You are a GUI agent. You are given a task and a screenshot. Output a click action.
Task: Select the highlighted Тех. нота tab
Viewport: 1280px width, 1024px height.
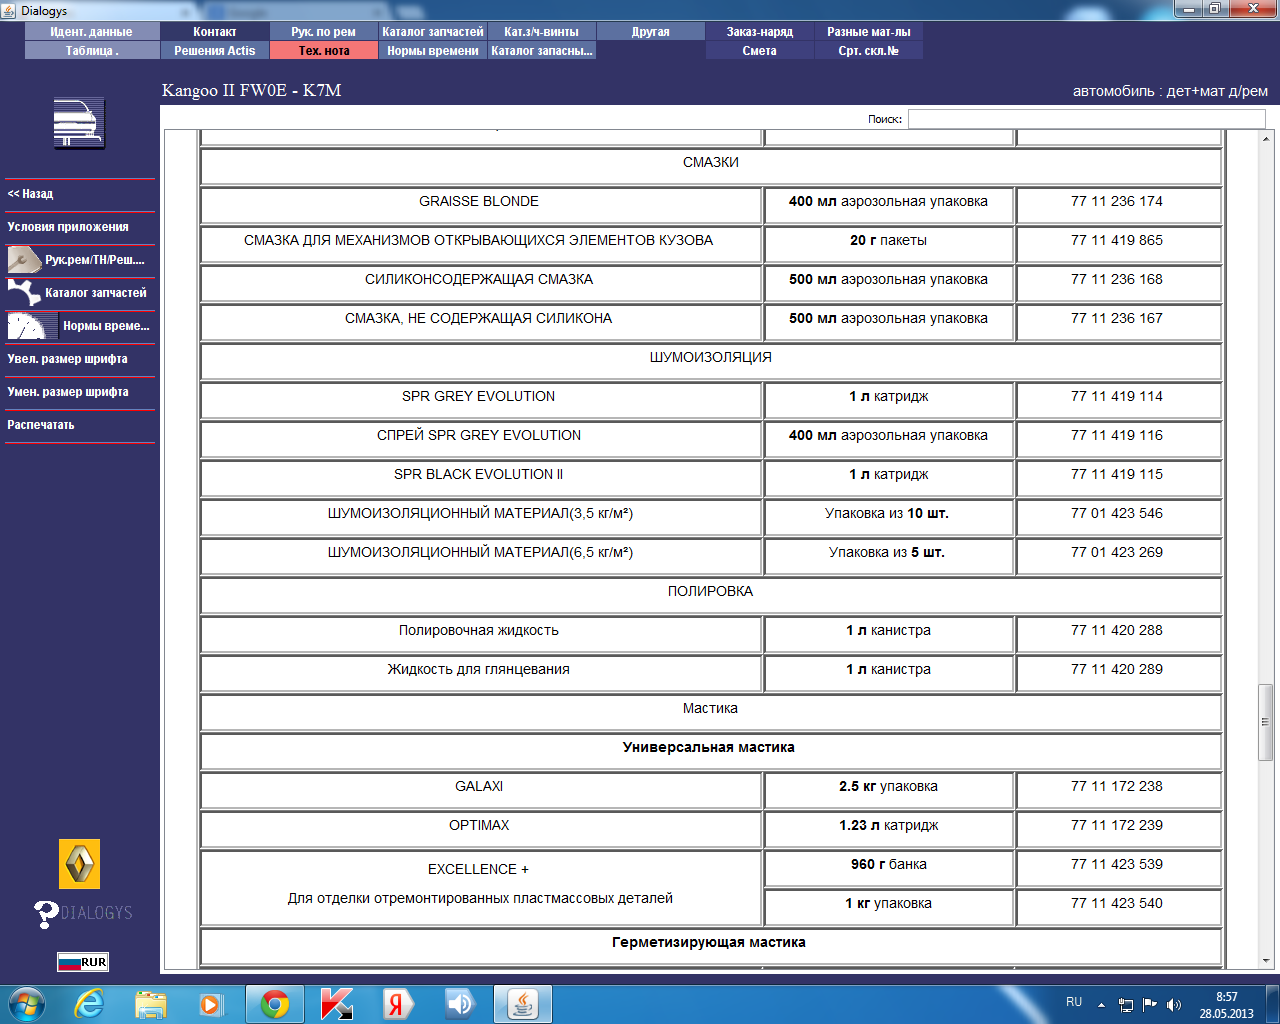(x=324, y=51)
